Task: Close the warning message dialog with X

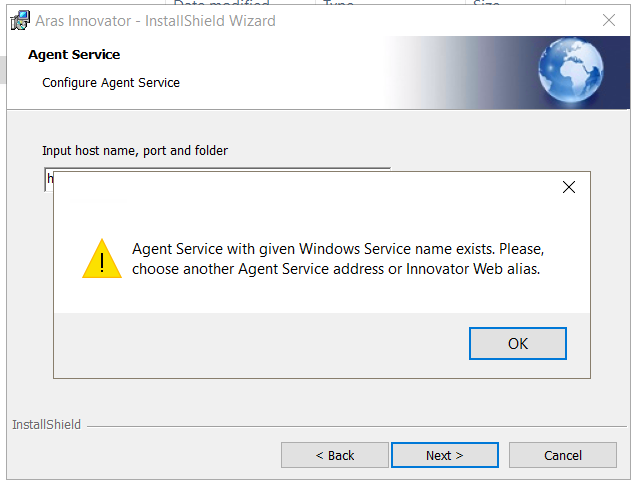Action: tap(569, 187)
